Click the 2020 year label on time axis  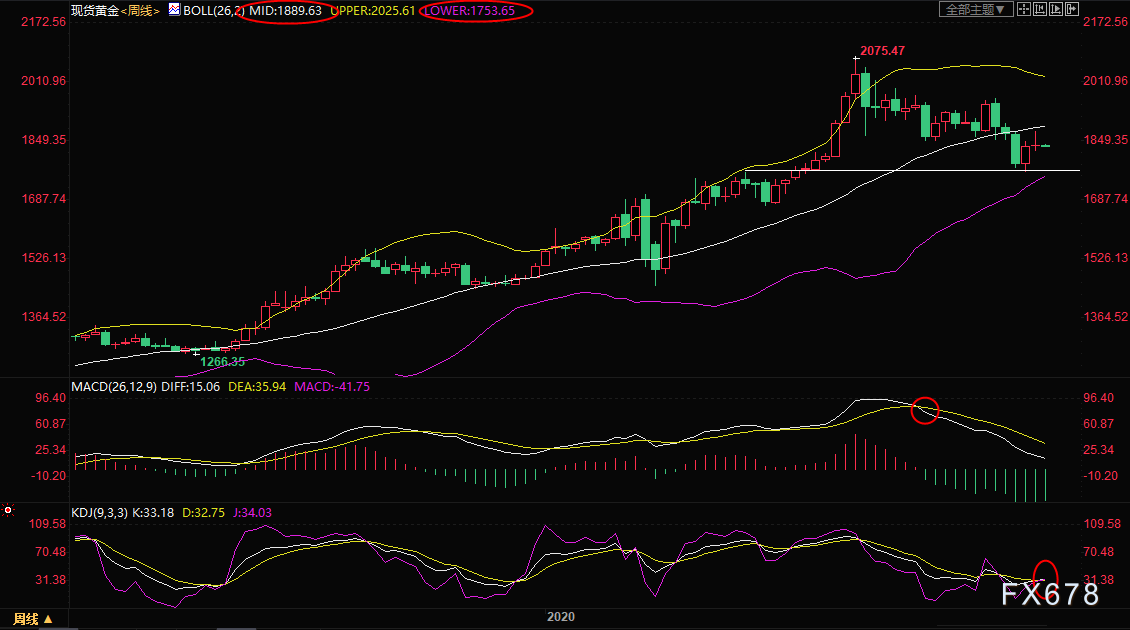[x=561, y=617]
